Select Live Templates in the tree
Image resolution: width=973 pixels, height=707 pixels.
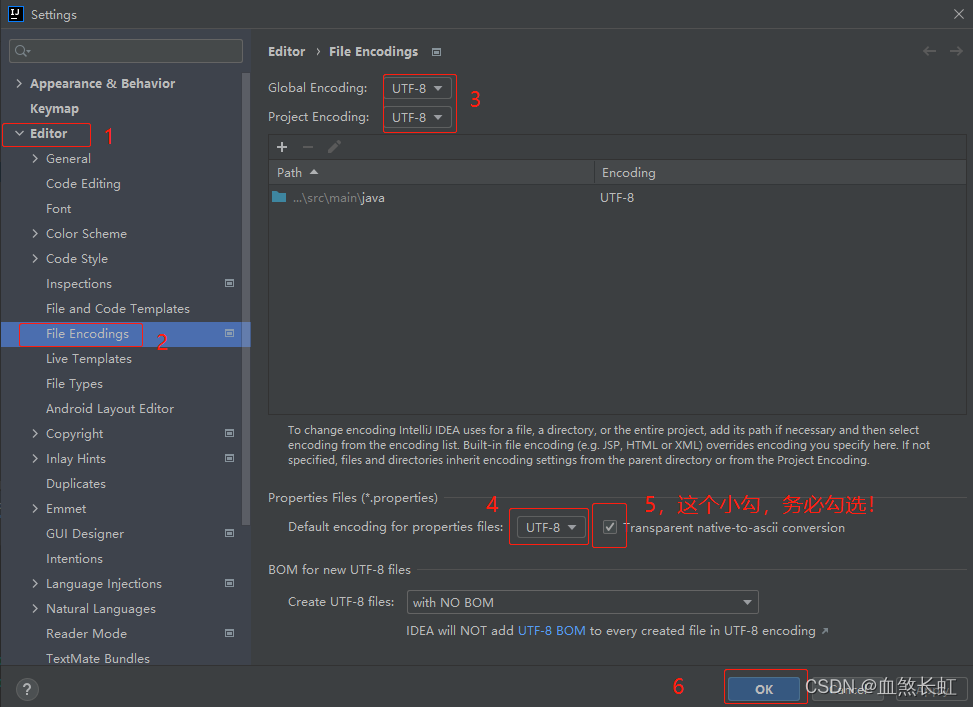[89, 359]
